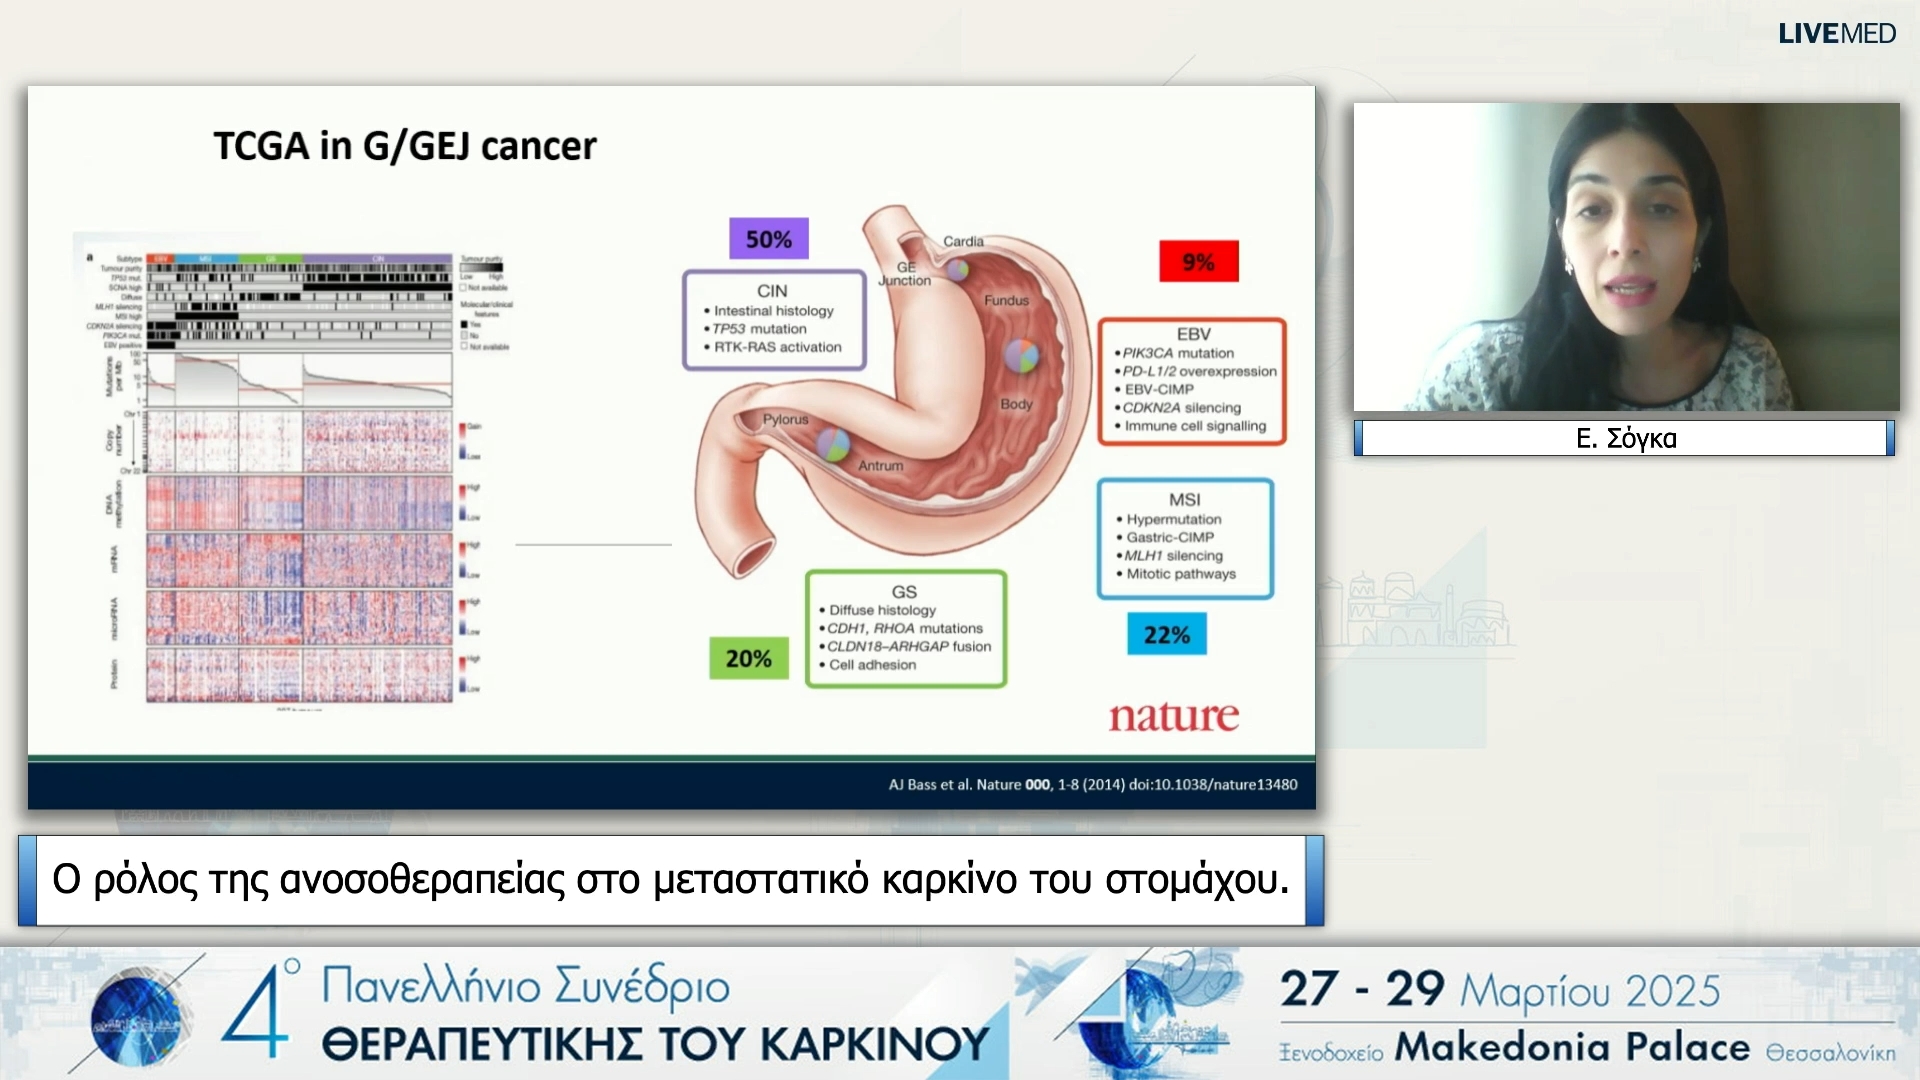Expand the CIN feature box
The width and height of the screenshot is (1920, 1080).
coord(773,320)
